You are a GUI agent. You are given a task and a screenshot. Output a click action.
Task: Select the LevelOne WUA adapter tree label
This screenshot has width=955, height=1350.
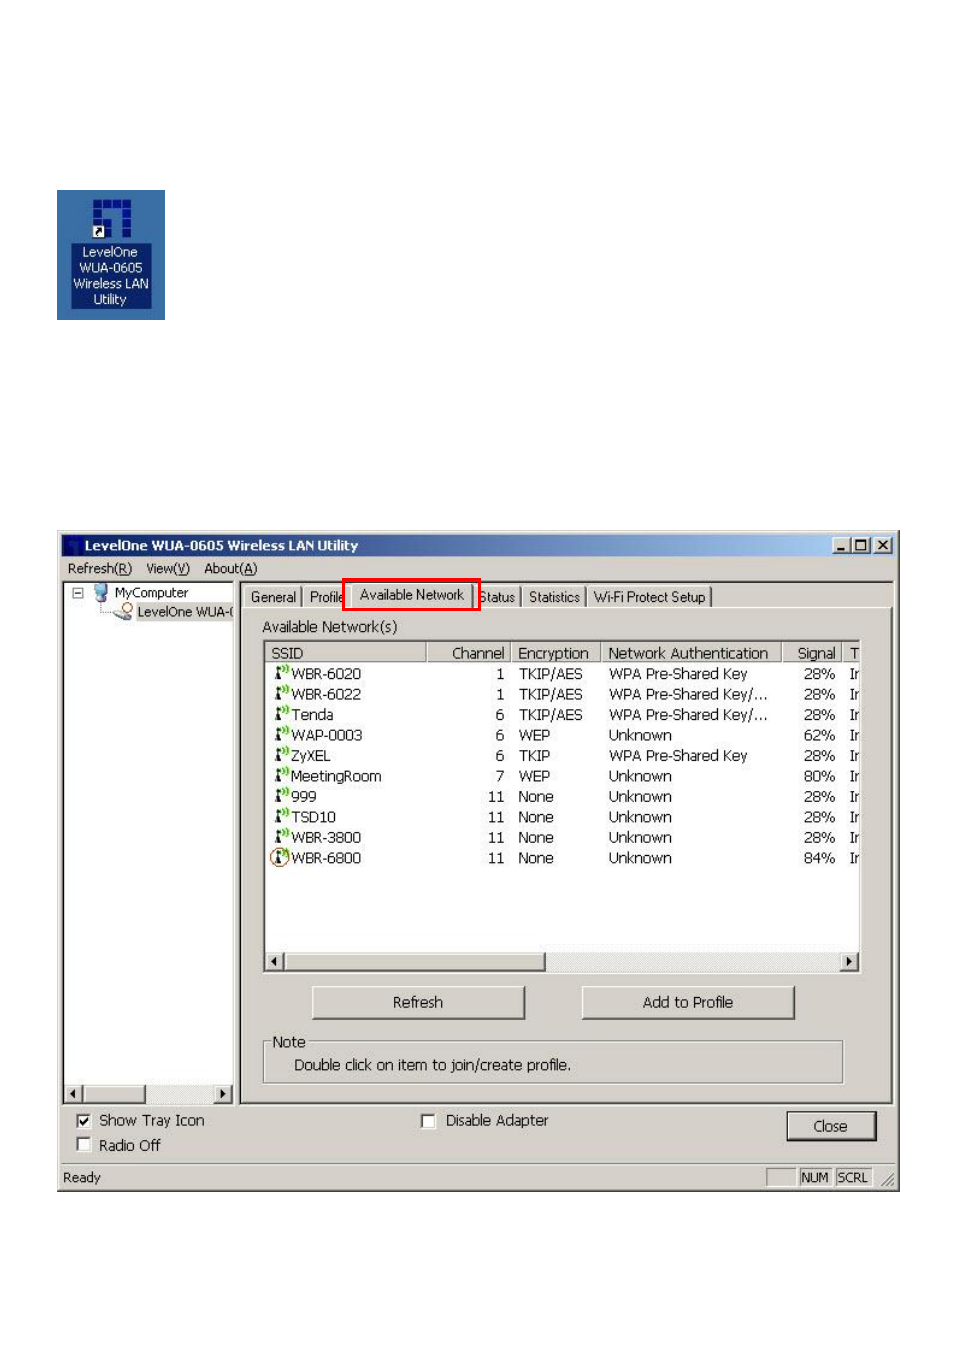[185, 612]
